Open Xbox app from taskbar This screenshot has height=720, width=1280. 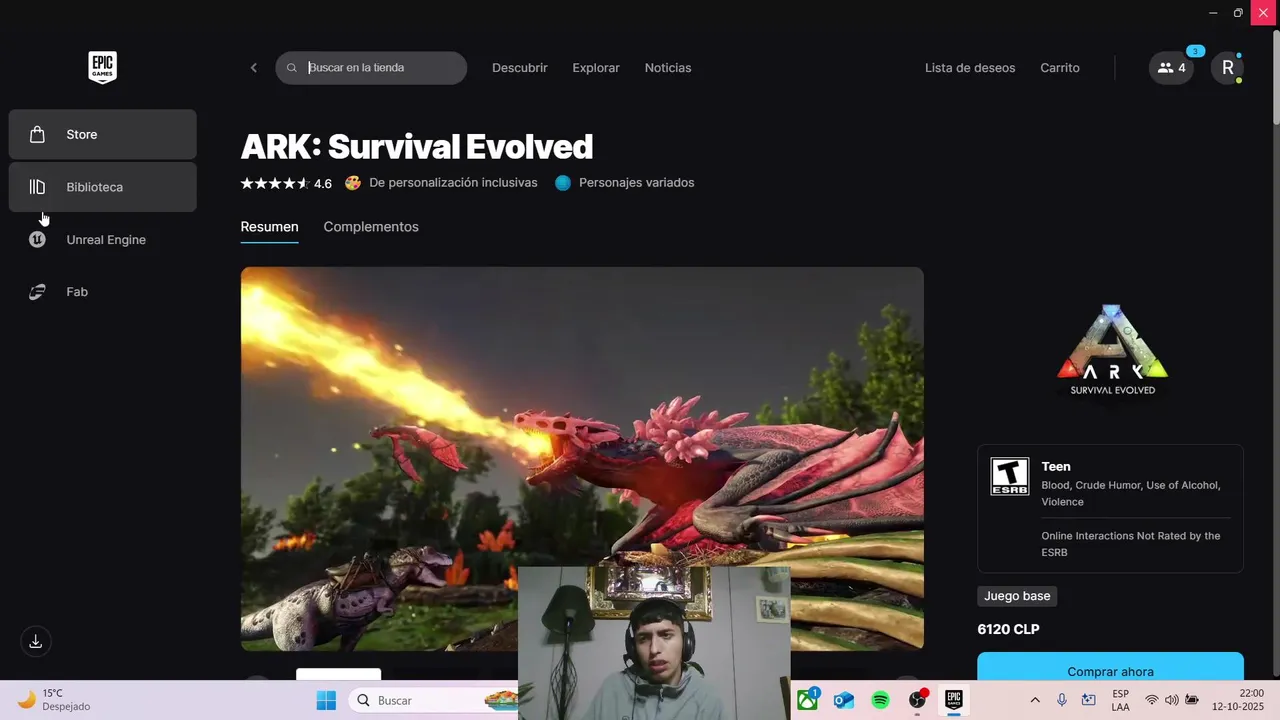(807, 701)
